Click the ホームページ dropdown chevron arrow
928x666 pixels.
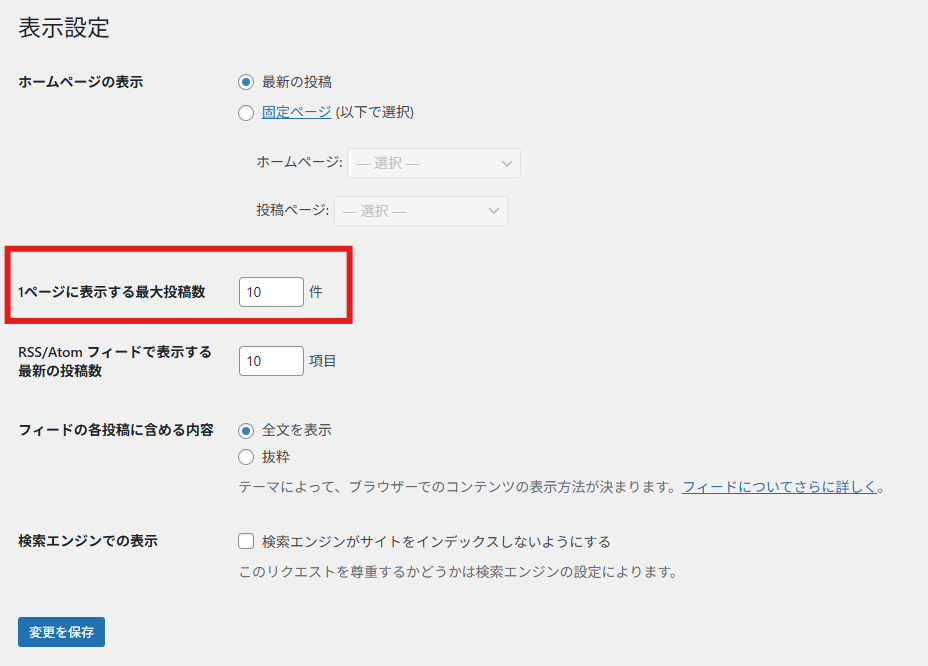(506, 163)
